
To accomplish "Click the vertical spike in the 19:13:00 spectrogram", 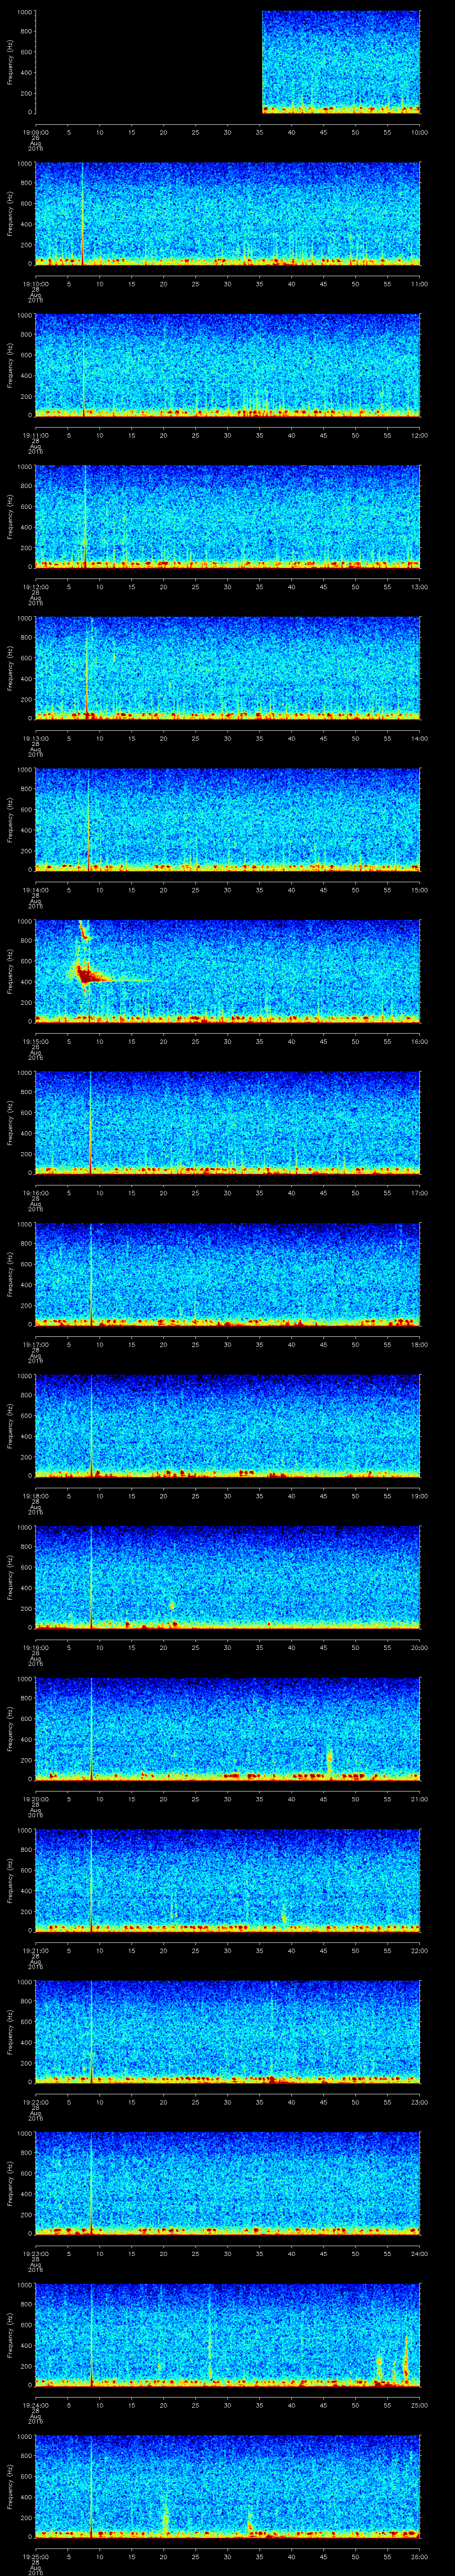I will pos(87,680).
